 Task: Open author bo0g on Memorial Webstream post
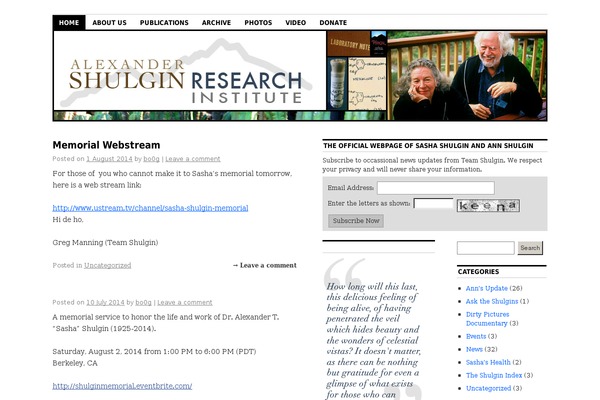151,159
